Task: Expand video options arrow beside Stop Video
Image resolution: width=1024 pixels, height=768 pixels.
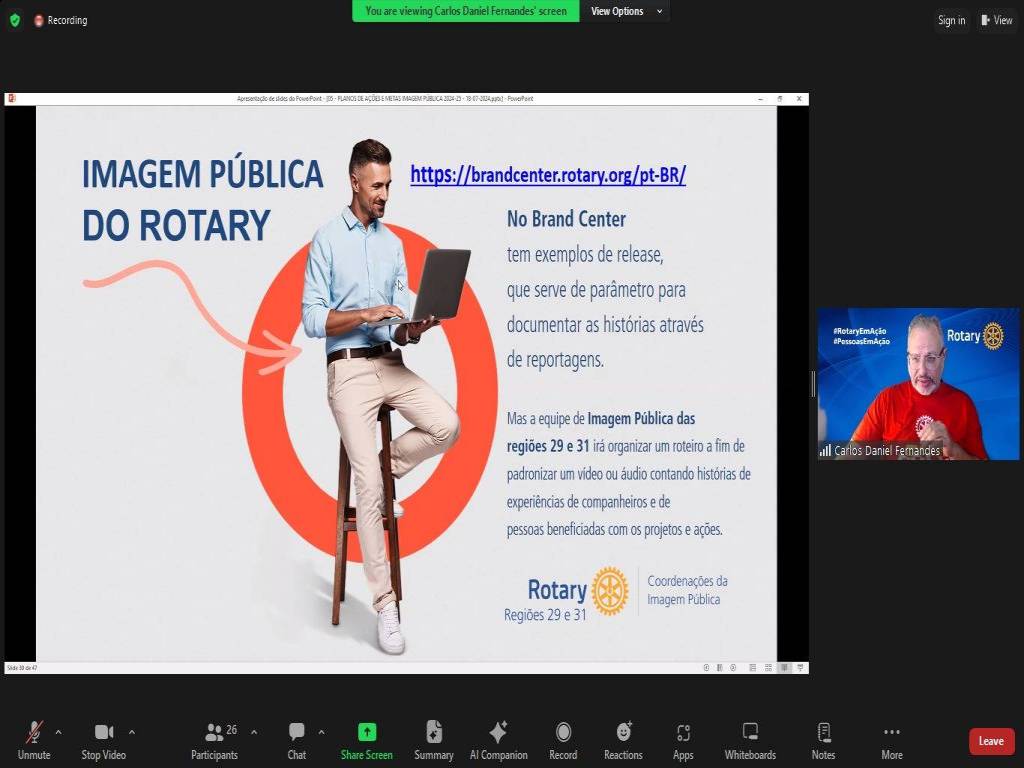Action: pos(132,732)
